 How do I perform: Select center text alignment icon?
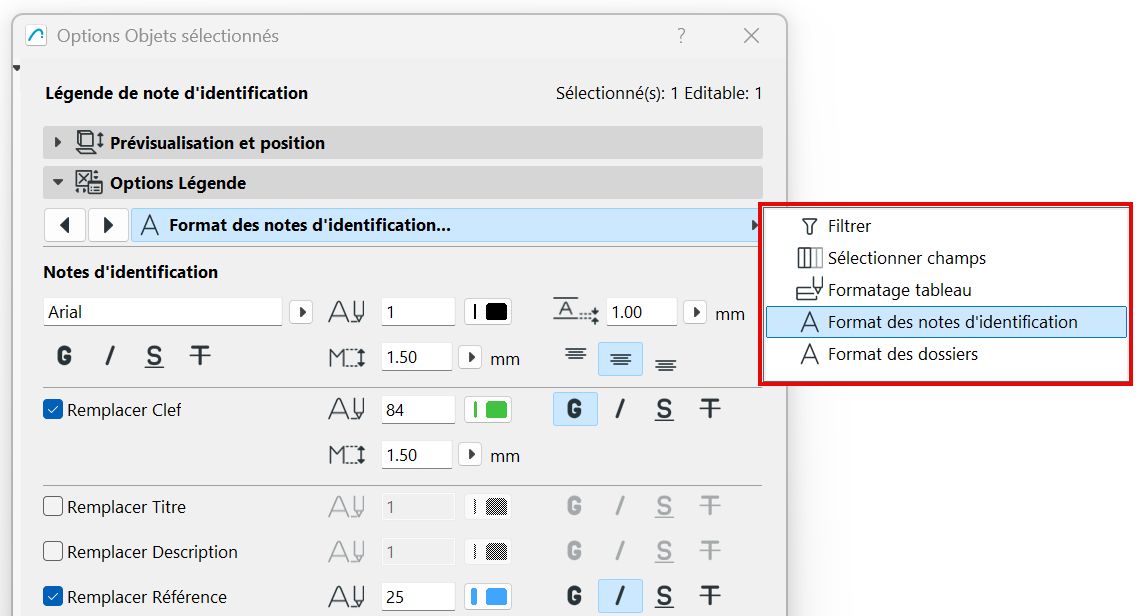pyautogui.click(x=620, y=359)
